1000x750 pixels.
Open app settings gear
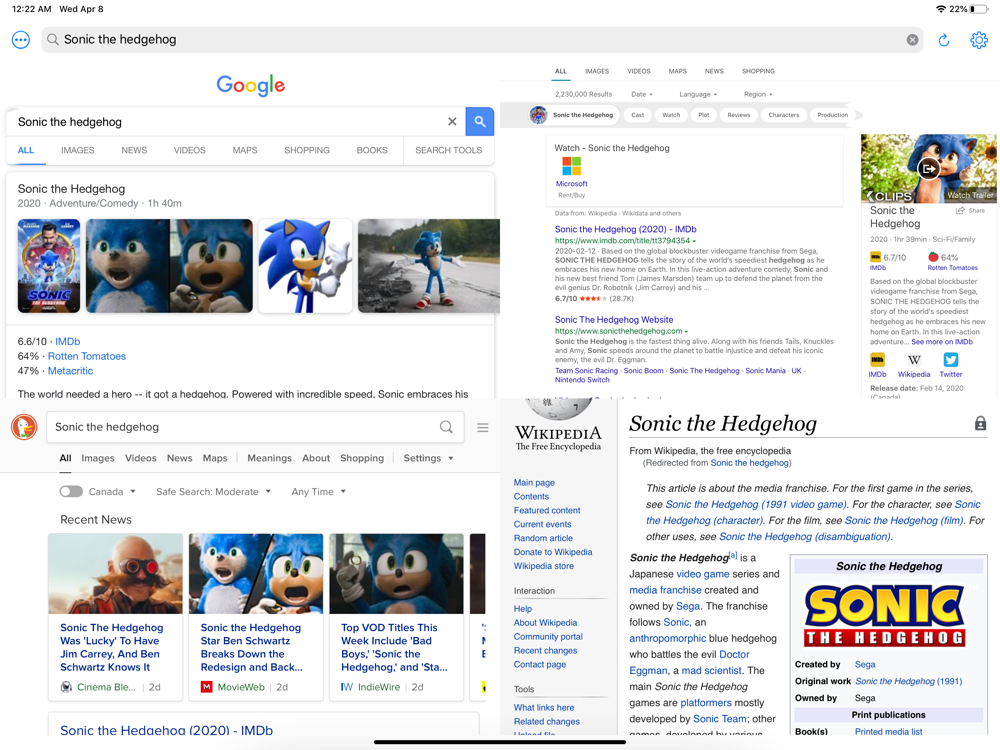click(979, 40)
